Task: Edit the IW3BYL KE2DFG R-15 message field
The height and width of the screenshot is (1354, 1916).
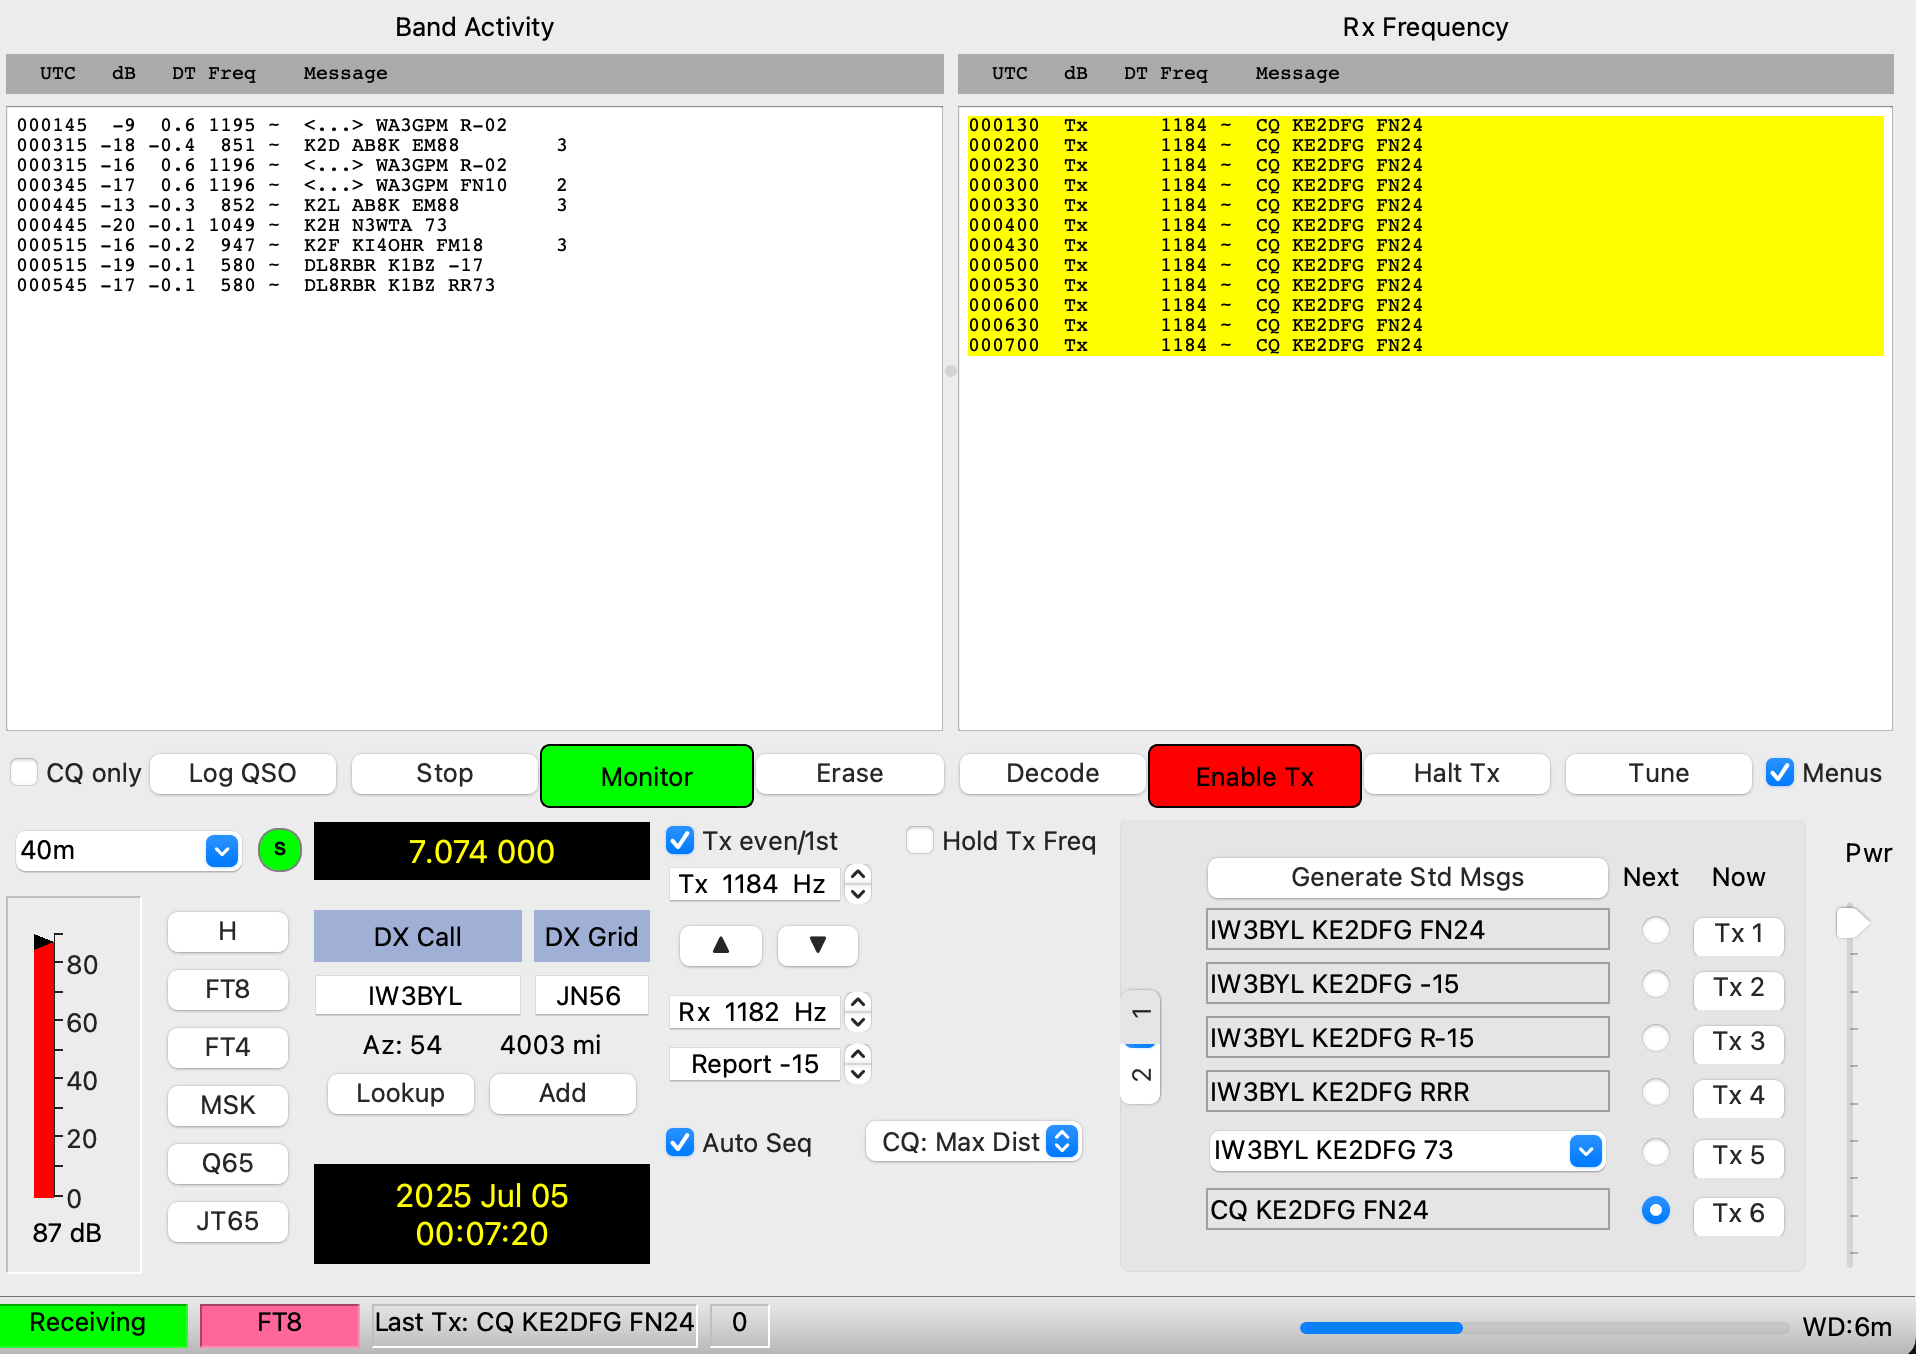Action: coord(1408,1038)
